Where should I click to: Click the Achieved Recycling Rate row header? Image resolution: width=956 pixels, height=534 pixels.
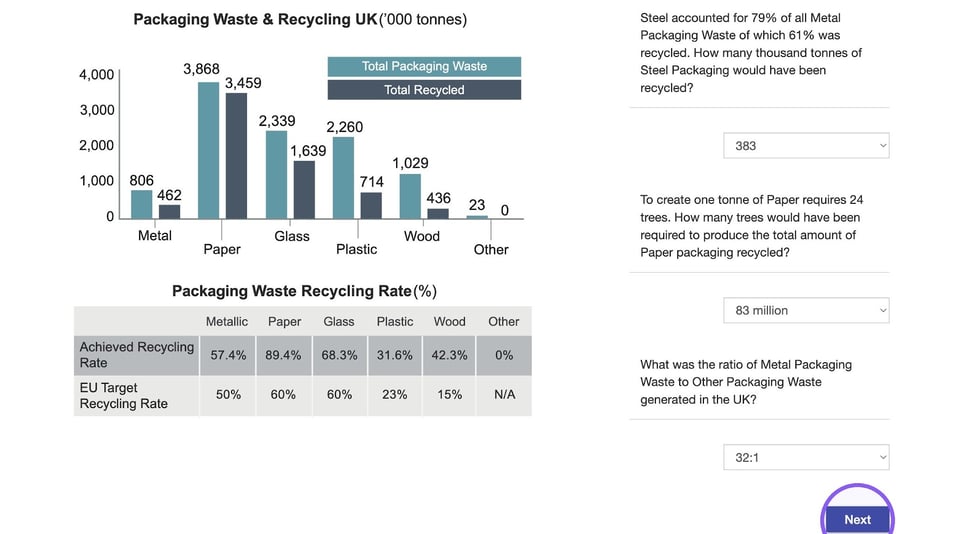coord(137,355)
